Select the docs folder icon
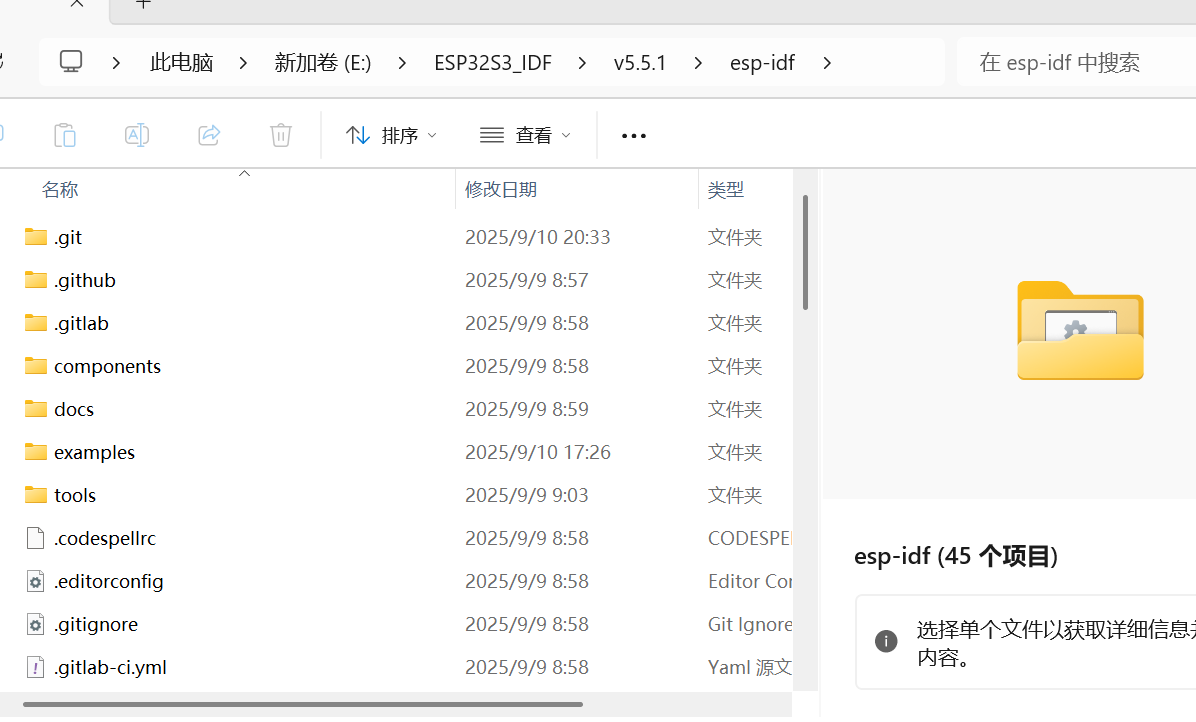 click(x=35, y=409)
